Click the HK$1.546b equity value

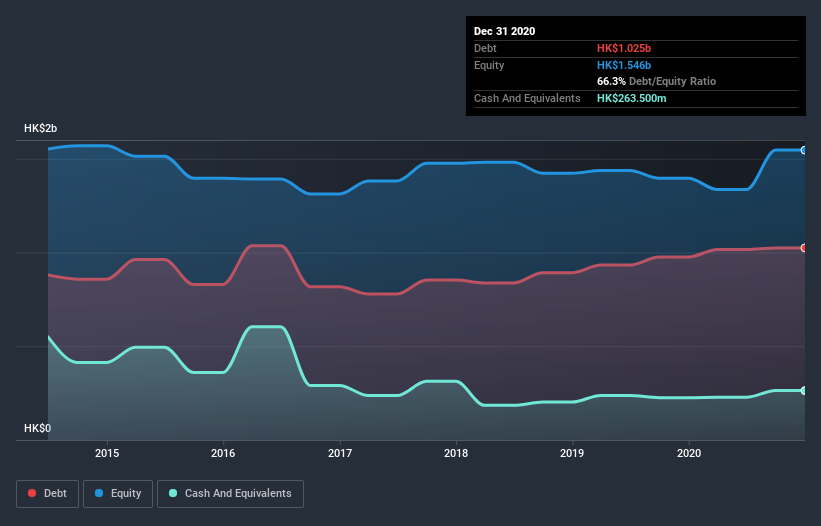[624, 65]
